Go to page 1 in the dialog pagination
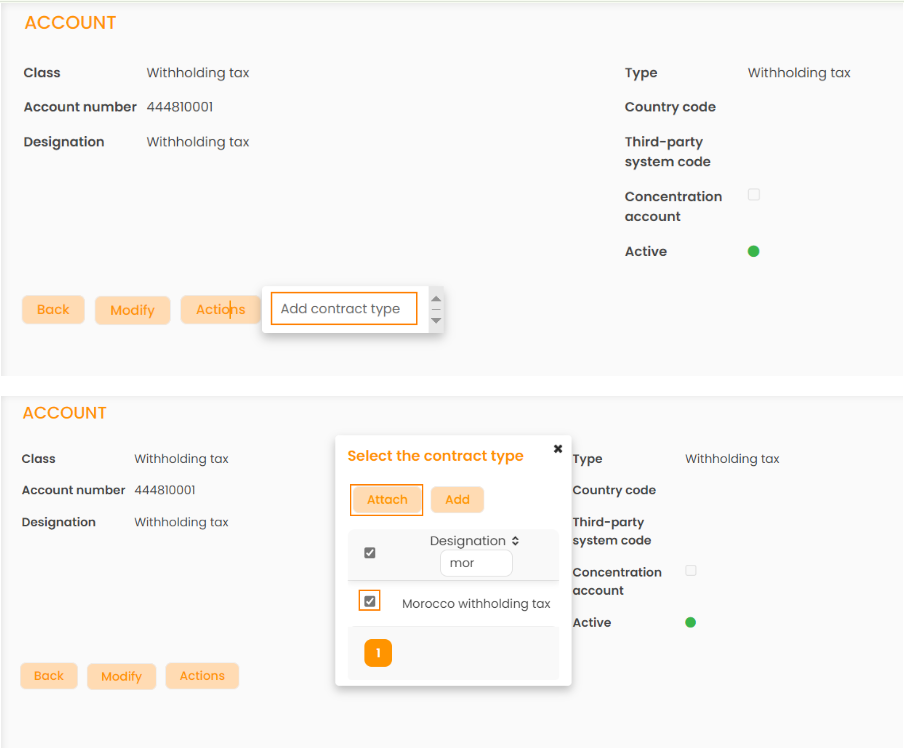Viewport: 904px width, 748px height. tap(378, 653)
